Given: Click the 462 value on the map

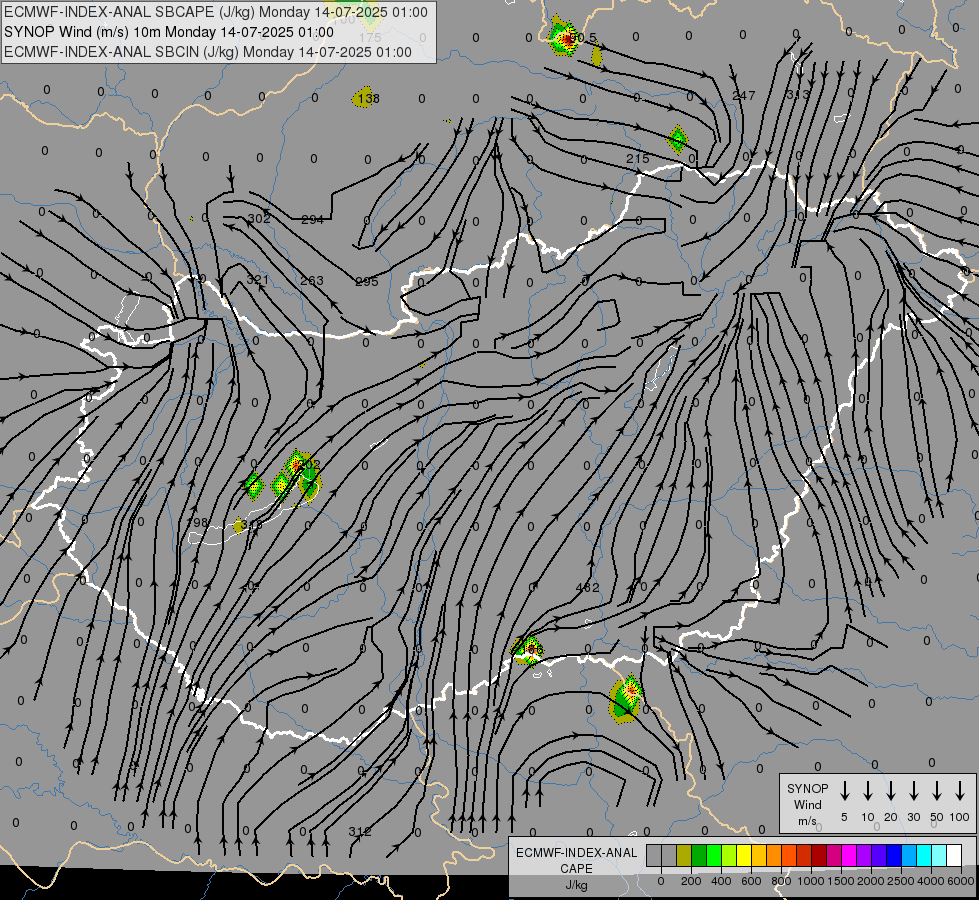Looking at the screenshot, I should 588,588.
